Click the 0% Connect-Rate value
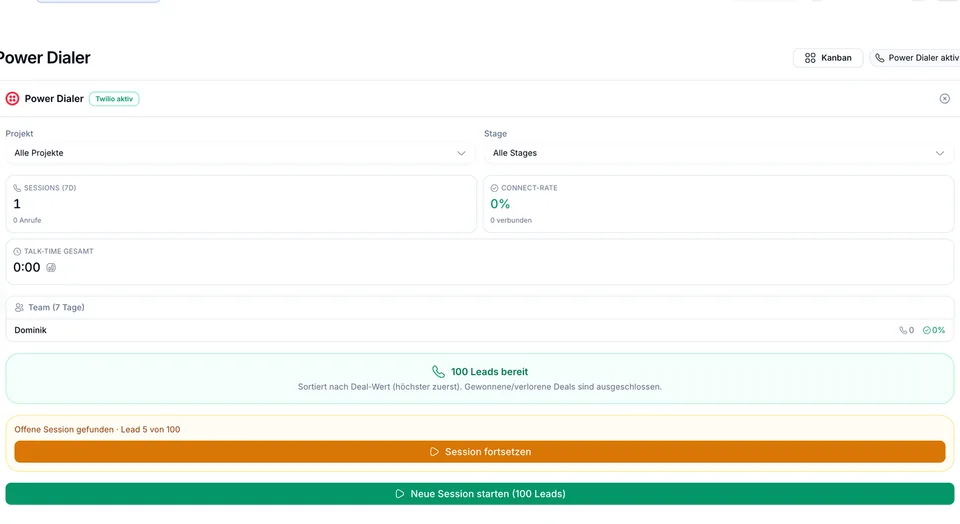 pyautogui.click(x=500, y=204)
